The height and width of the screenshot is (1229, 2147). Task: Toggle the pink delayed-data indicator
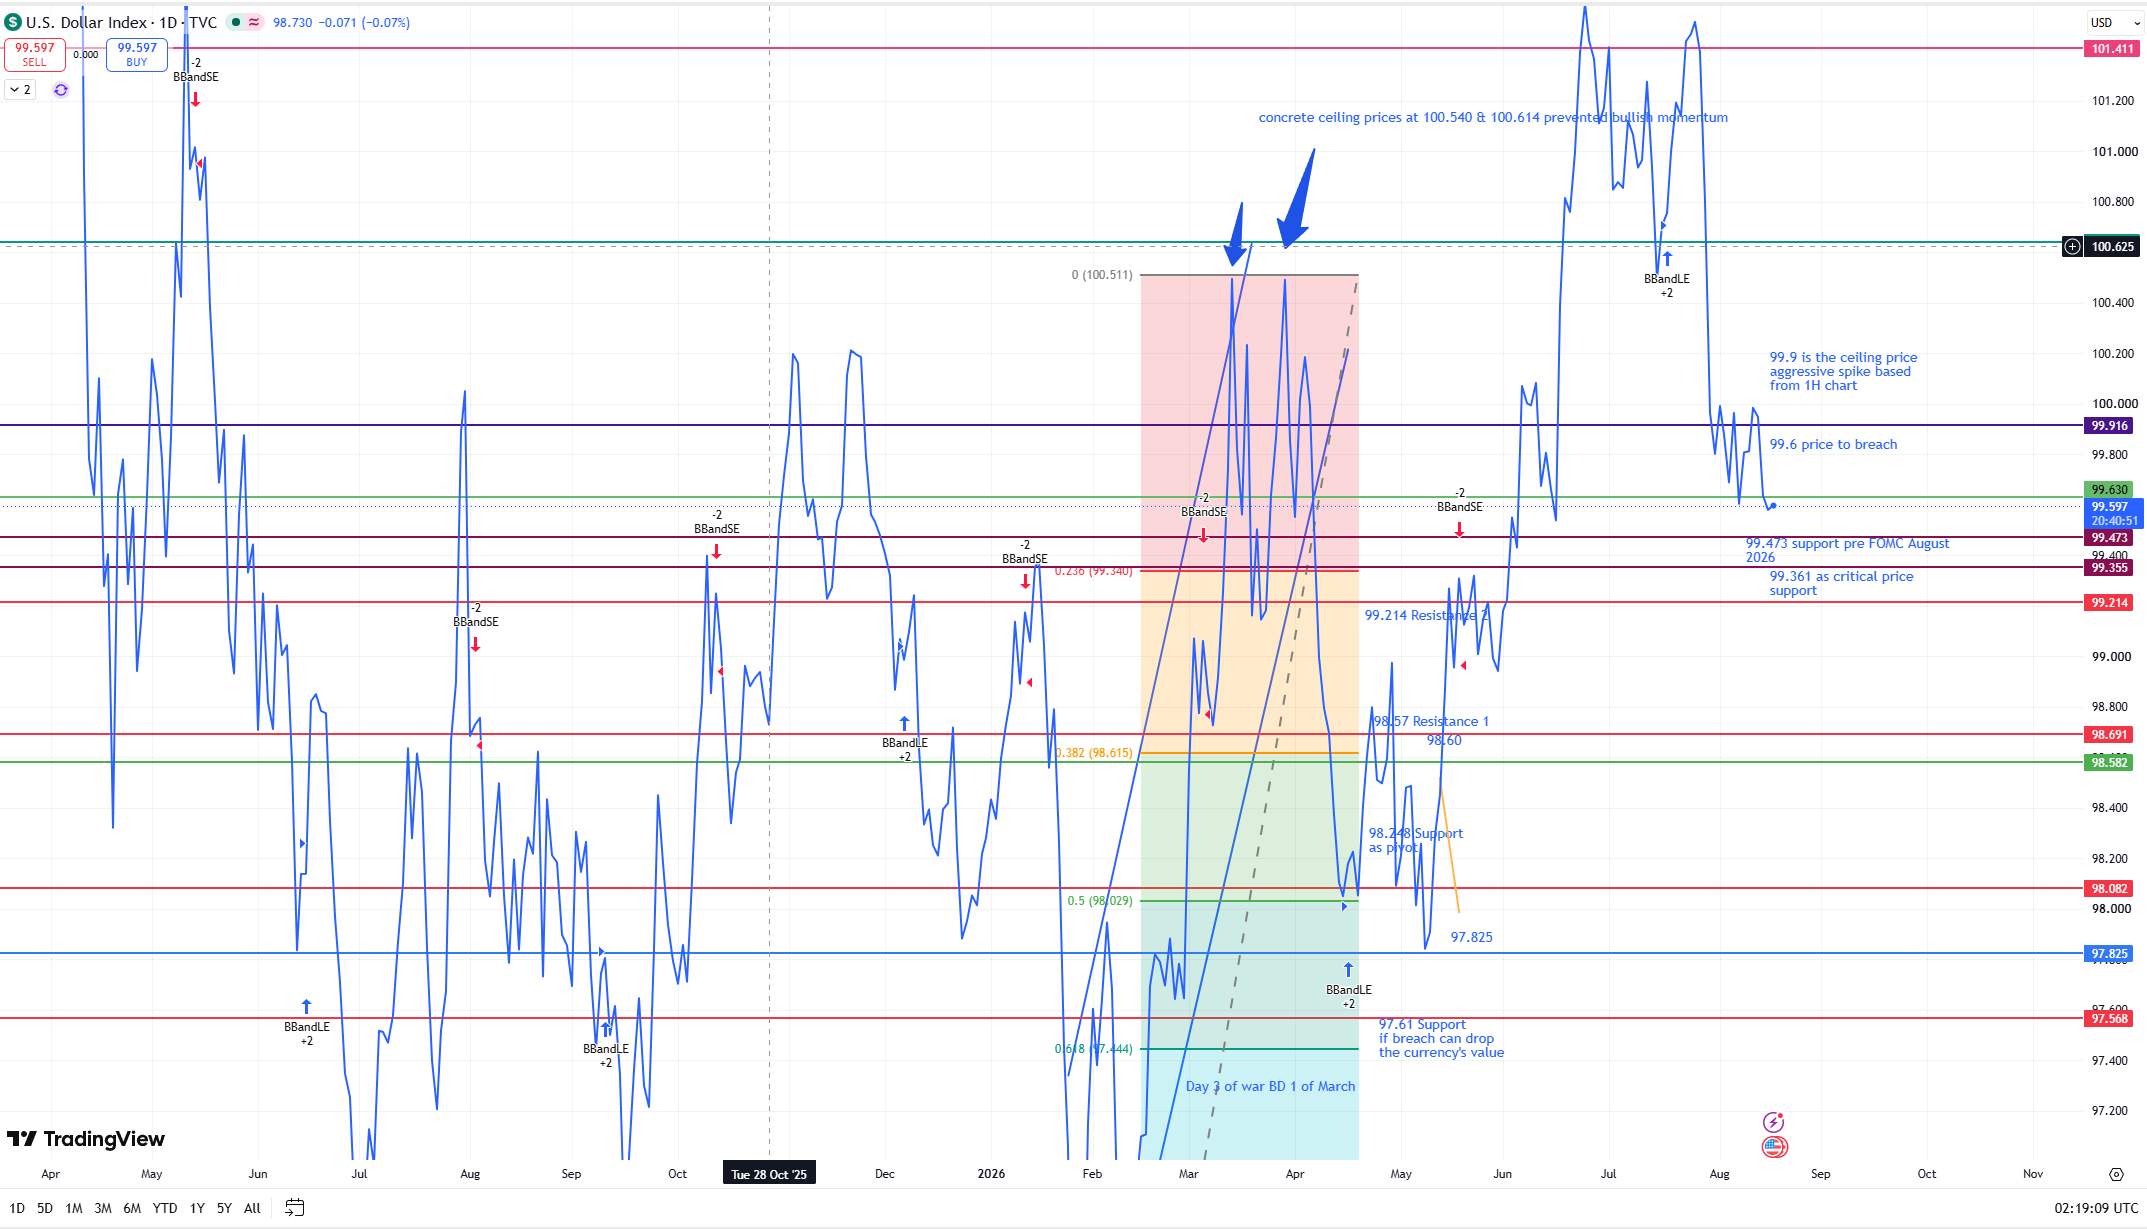254,22
